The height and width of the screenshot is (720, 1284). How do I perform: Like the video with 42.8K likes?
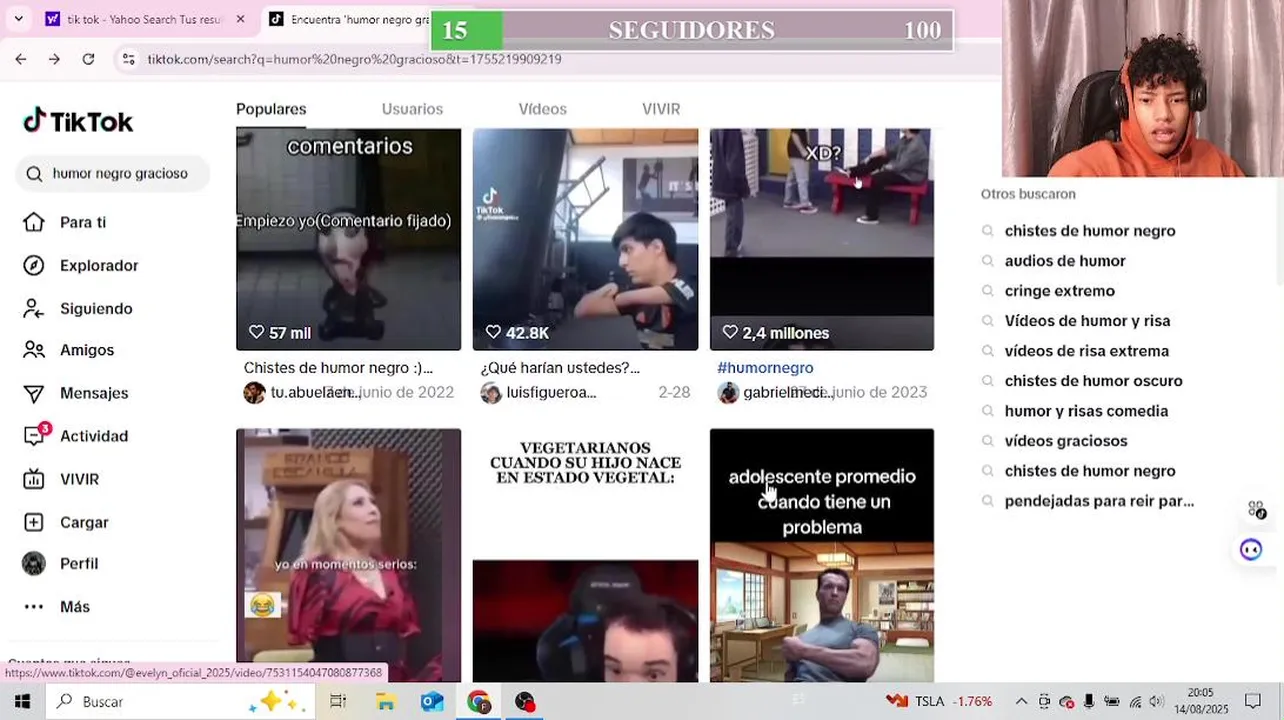493,332
